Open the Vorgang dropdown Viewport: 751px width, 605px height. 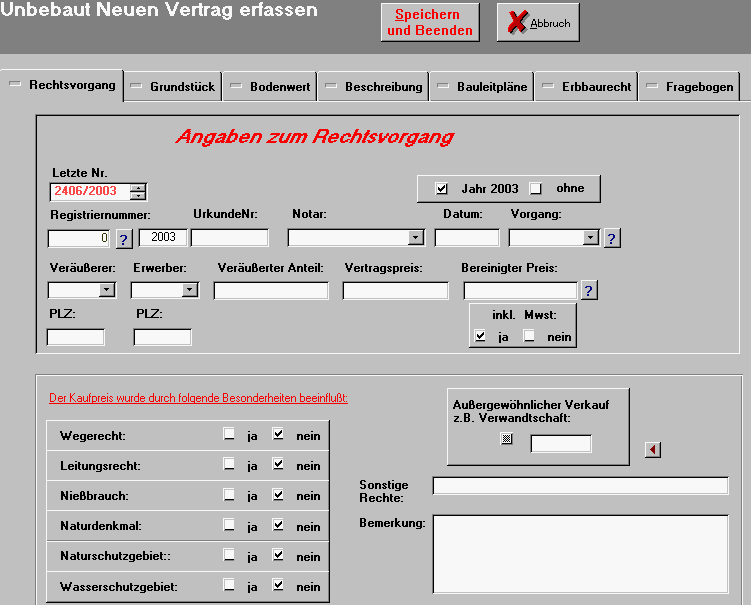tap(591, 238)
